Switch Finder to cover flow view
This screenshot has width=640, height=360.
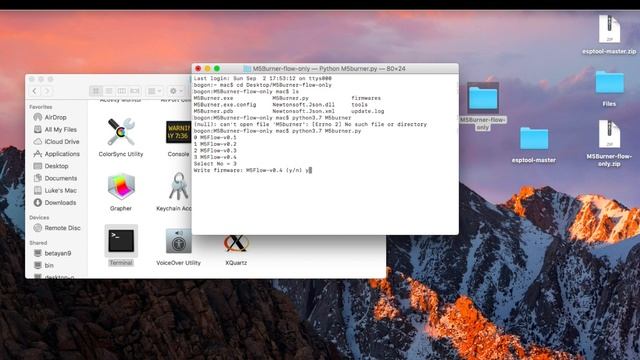pos(135,91)
